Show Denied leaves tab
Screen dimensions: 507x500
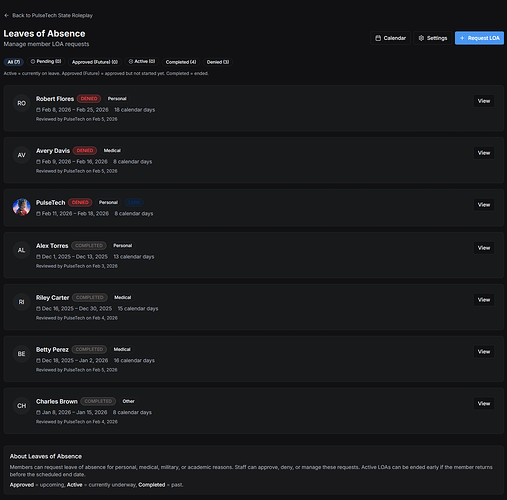(218, 62)
